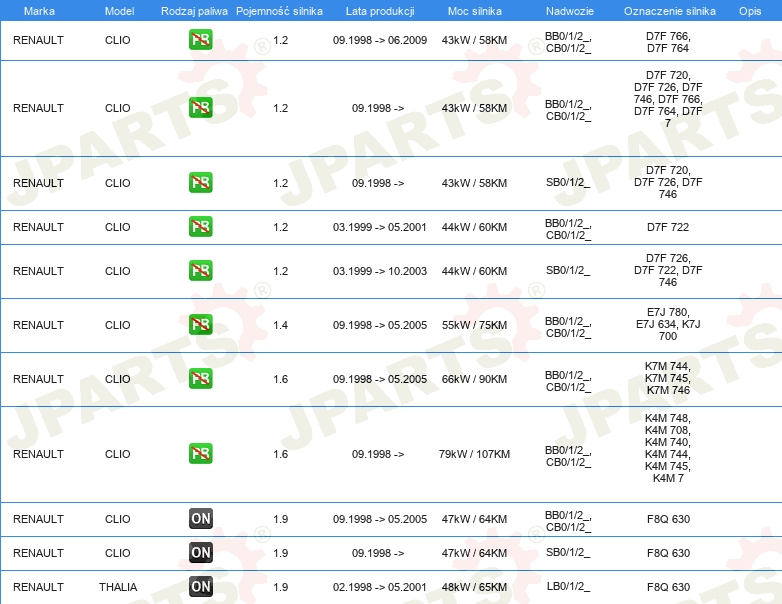Click the Lata produkcji column header
782x604 pixels.
tap(380, 11)
